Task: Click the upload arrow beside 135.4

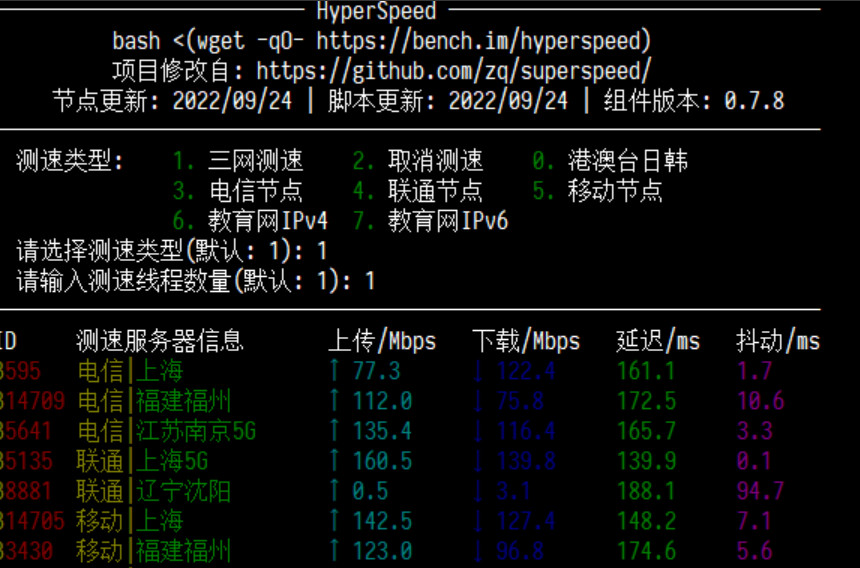Action: (334, 431)
